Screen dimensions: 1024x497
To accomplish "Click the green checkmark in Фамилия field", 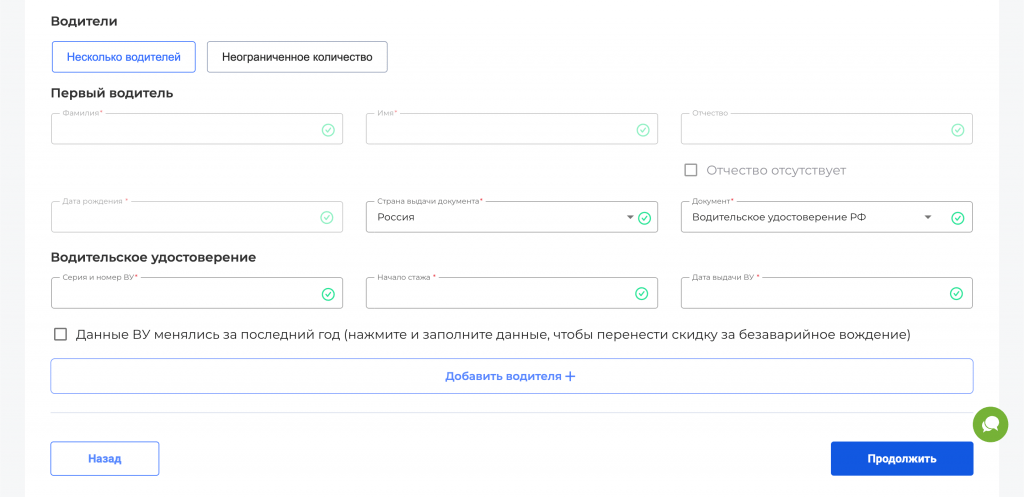I will coord(328,130).
